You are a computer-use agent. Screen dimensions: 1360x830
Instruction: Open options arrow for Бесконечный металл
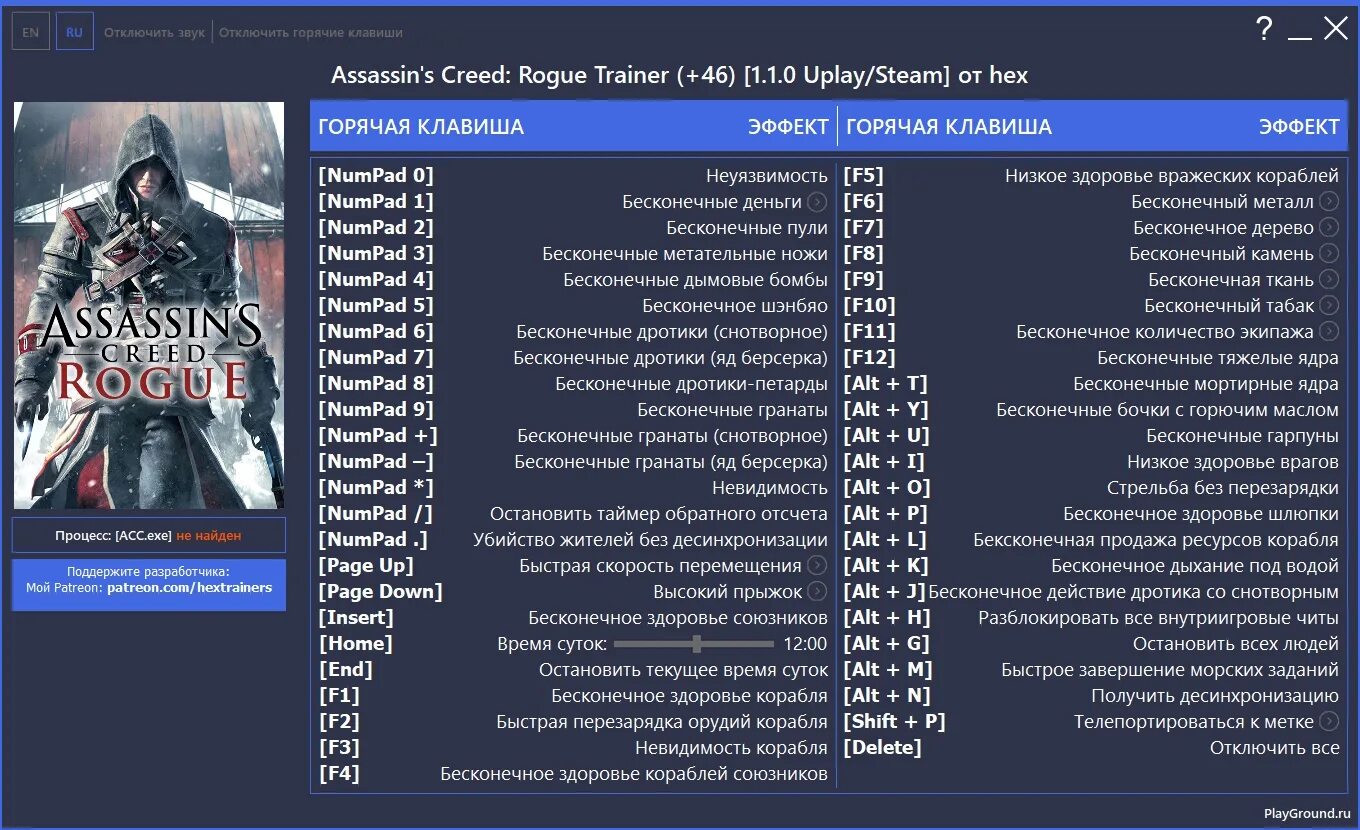1328,202
